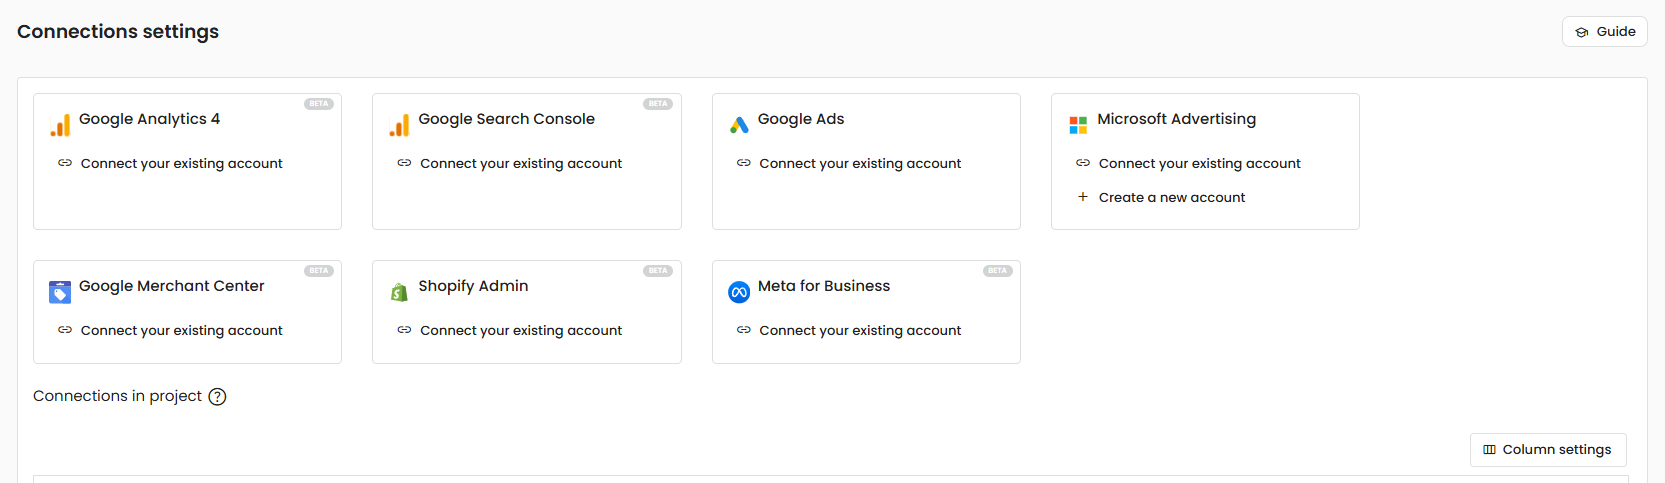
Task: Create a new Microsoft Advertising account
Action: [1171, 198]
